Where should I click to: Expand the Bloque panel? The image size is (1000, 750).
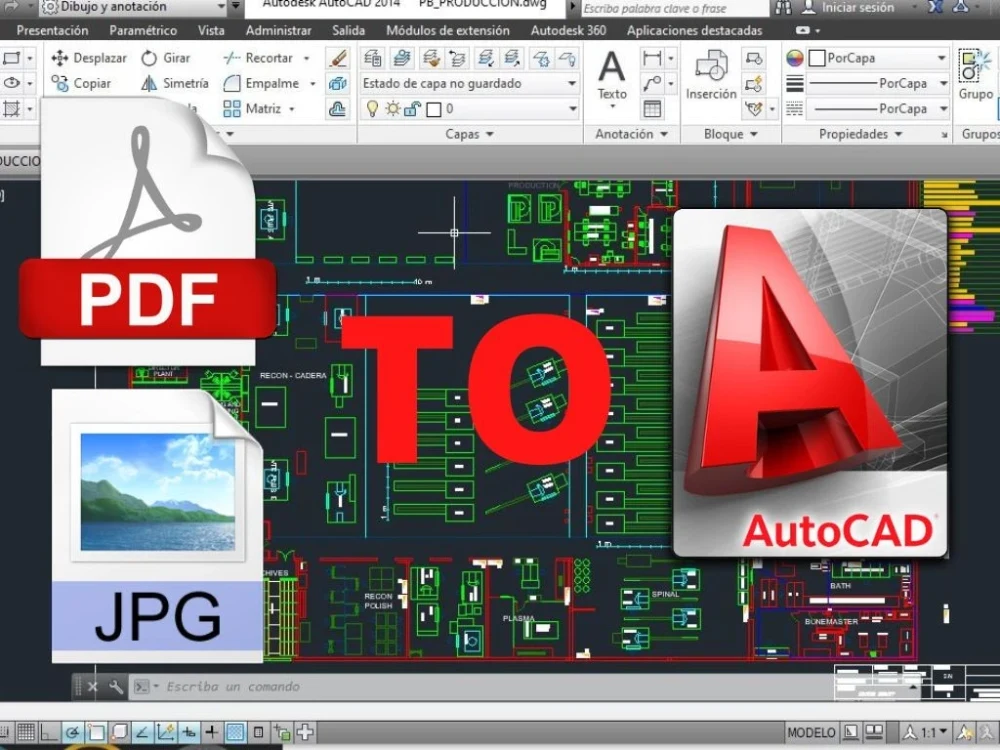pyautogui.click(x=731, y=134)
